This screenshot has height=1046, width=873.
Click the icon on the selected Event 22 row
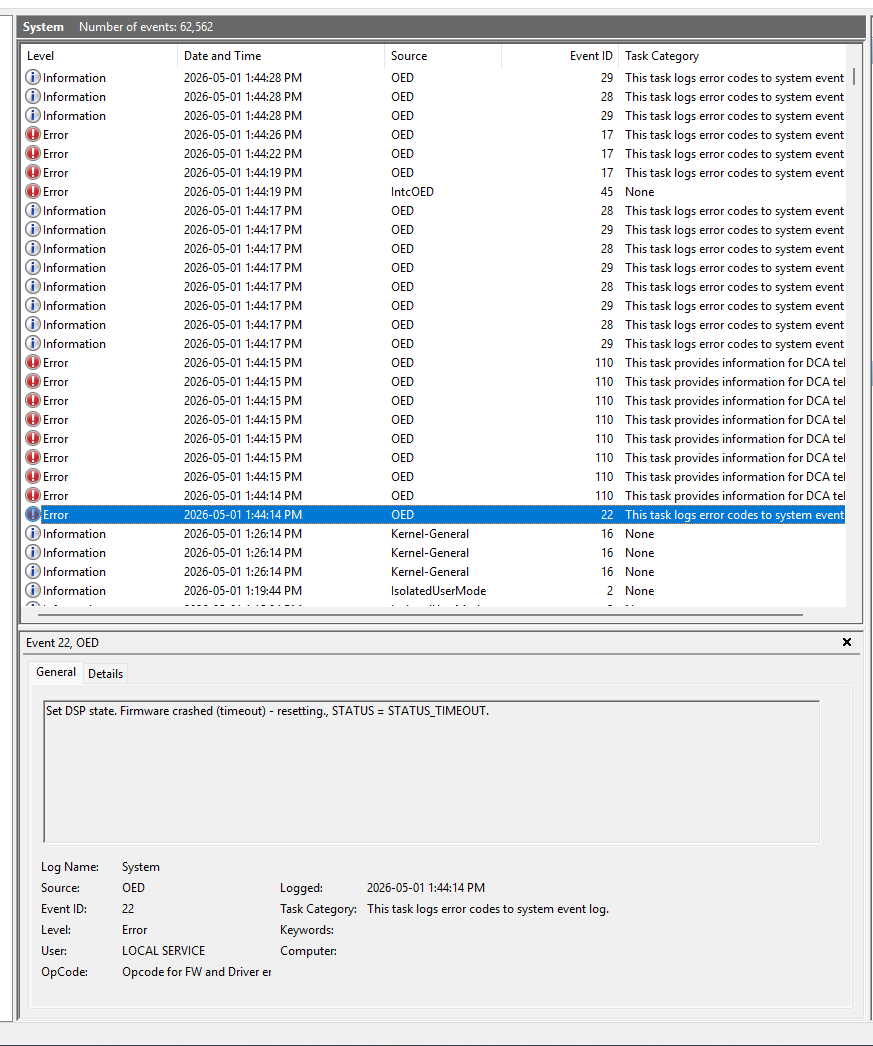(33, 514)
